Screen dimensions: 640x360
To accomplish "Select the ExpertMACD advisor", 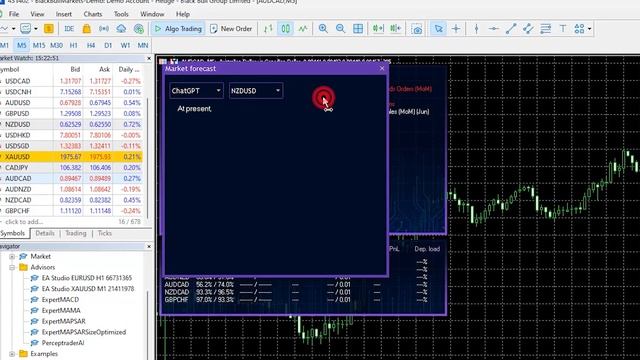I will [60, 300].
